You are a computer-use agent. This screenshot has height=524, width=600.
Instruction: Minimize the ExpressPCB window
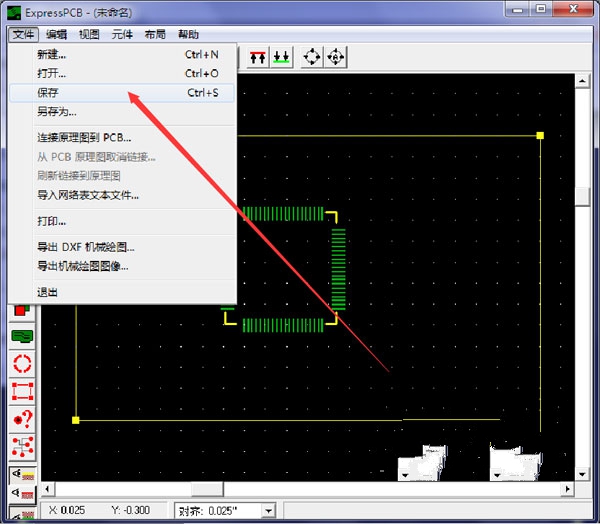pyautogui.click(x=517, y=10)
